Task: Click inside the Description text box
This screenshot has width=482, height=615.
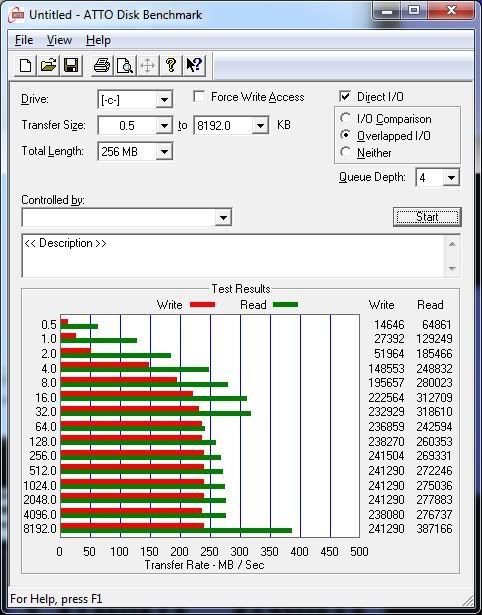Action: click(x=233, y=256)
